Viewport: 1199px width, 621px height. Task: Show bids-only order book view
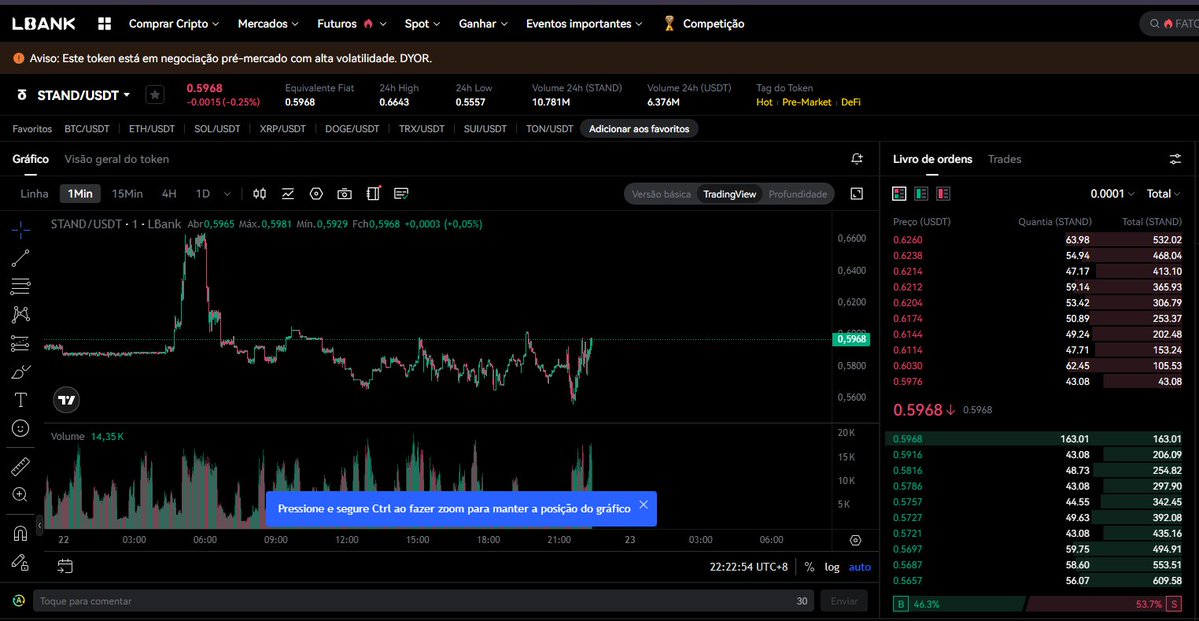(x=921, y=193)
